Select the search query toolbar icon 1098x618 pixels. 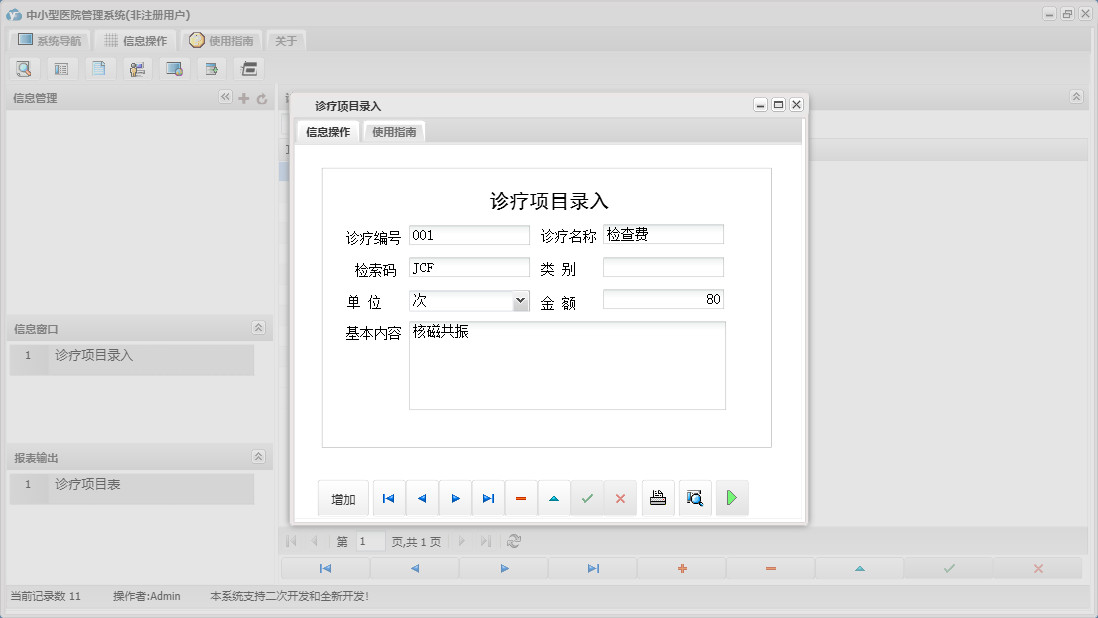click(x=25, y=69)
